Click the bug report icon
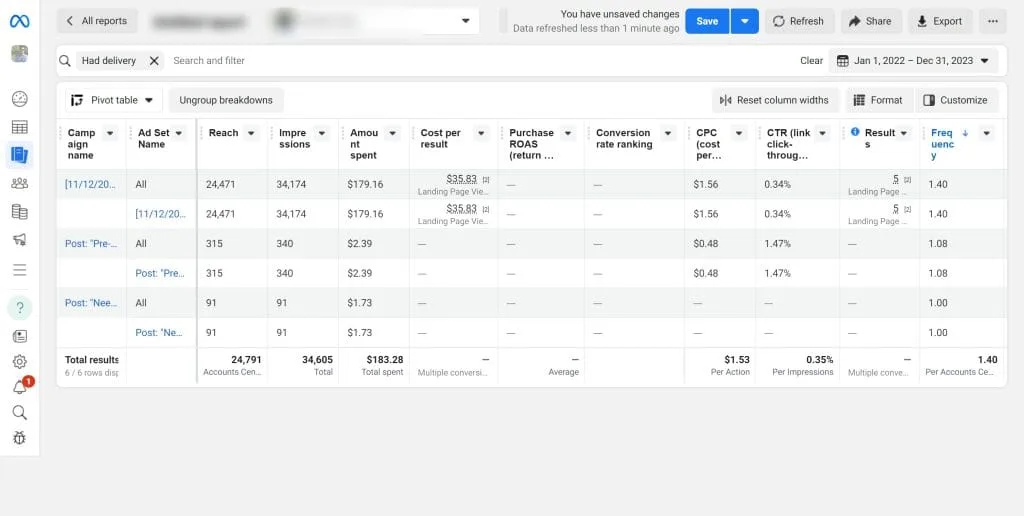The height and width of the screenshot is (516, 1024). coord(20,438)
